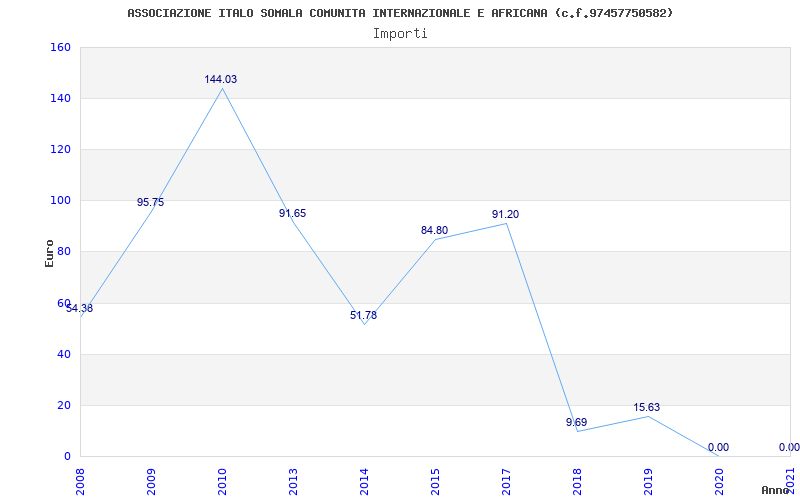Select the 15.63 data label
This screenshot has width=800, height=500.
click(646, 407)
